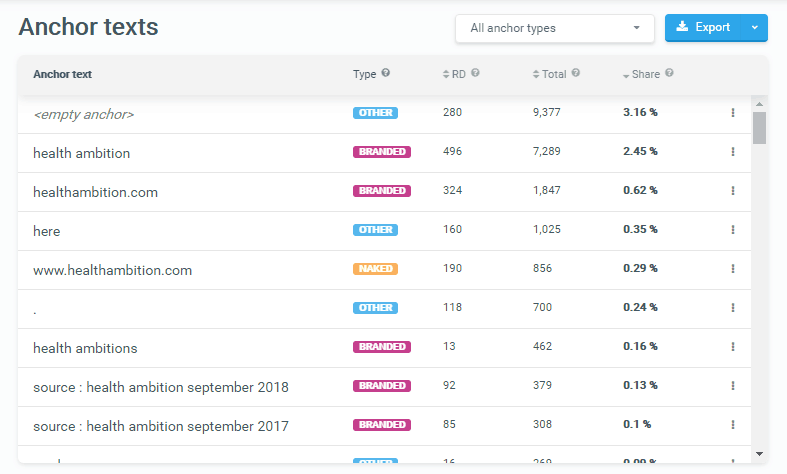Click help icon next to Type column
Image resolution: width=787 pixels, height=474 pixels.
coord(386,73)
